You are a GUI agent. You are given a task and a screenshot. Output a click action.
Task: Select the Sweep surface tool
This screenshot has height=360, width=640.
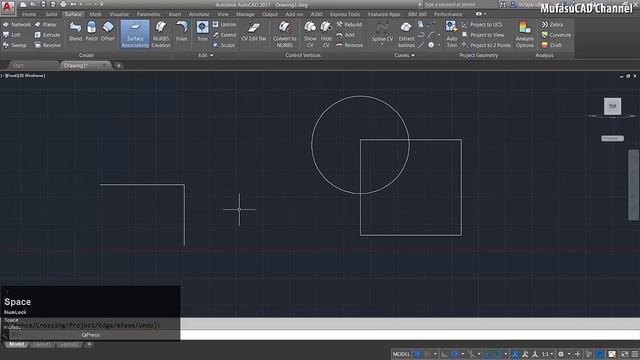[x=15, y=45]
